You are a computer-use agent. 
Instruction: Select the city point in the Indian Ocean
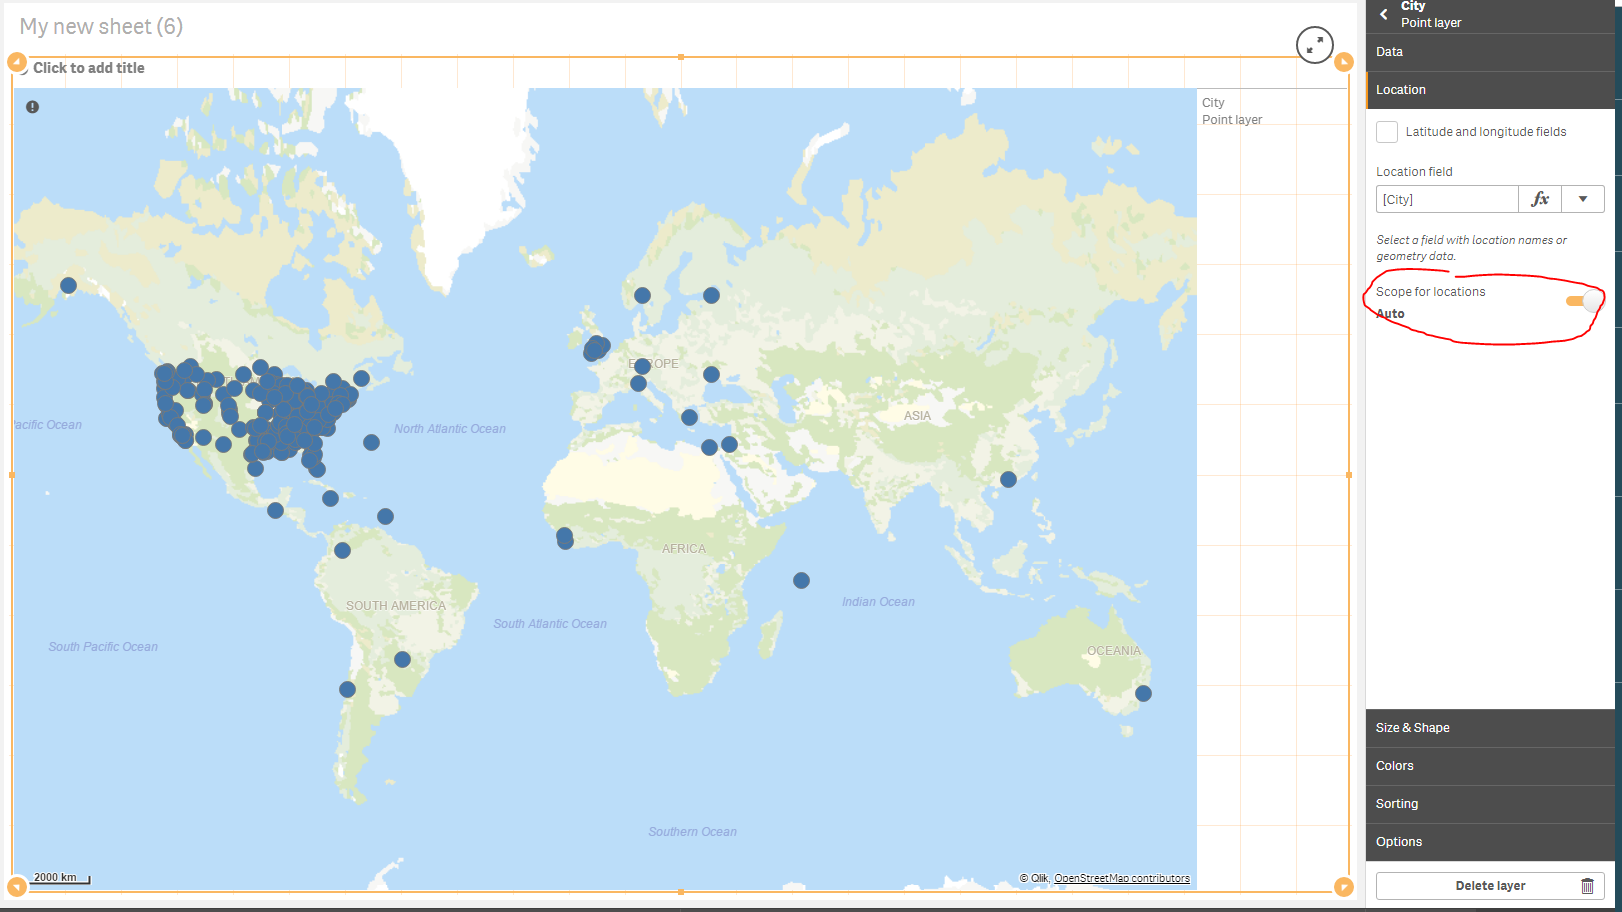pos(801,580)
